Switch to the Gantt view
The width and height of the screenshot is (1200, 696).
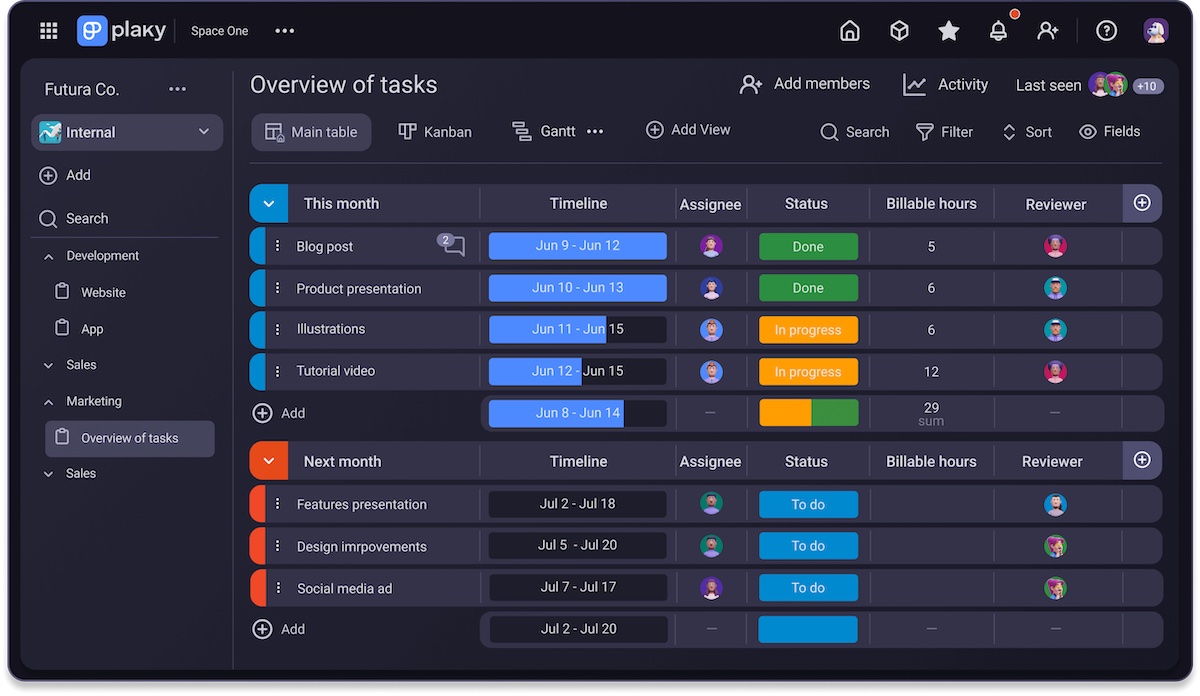(x=544, y=132)
